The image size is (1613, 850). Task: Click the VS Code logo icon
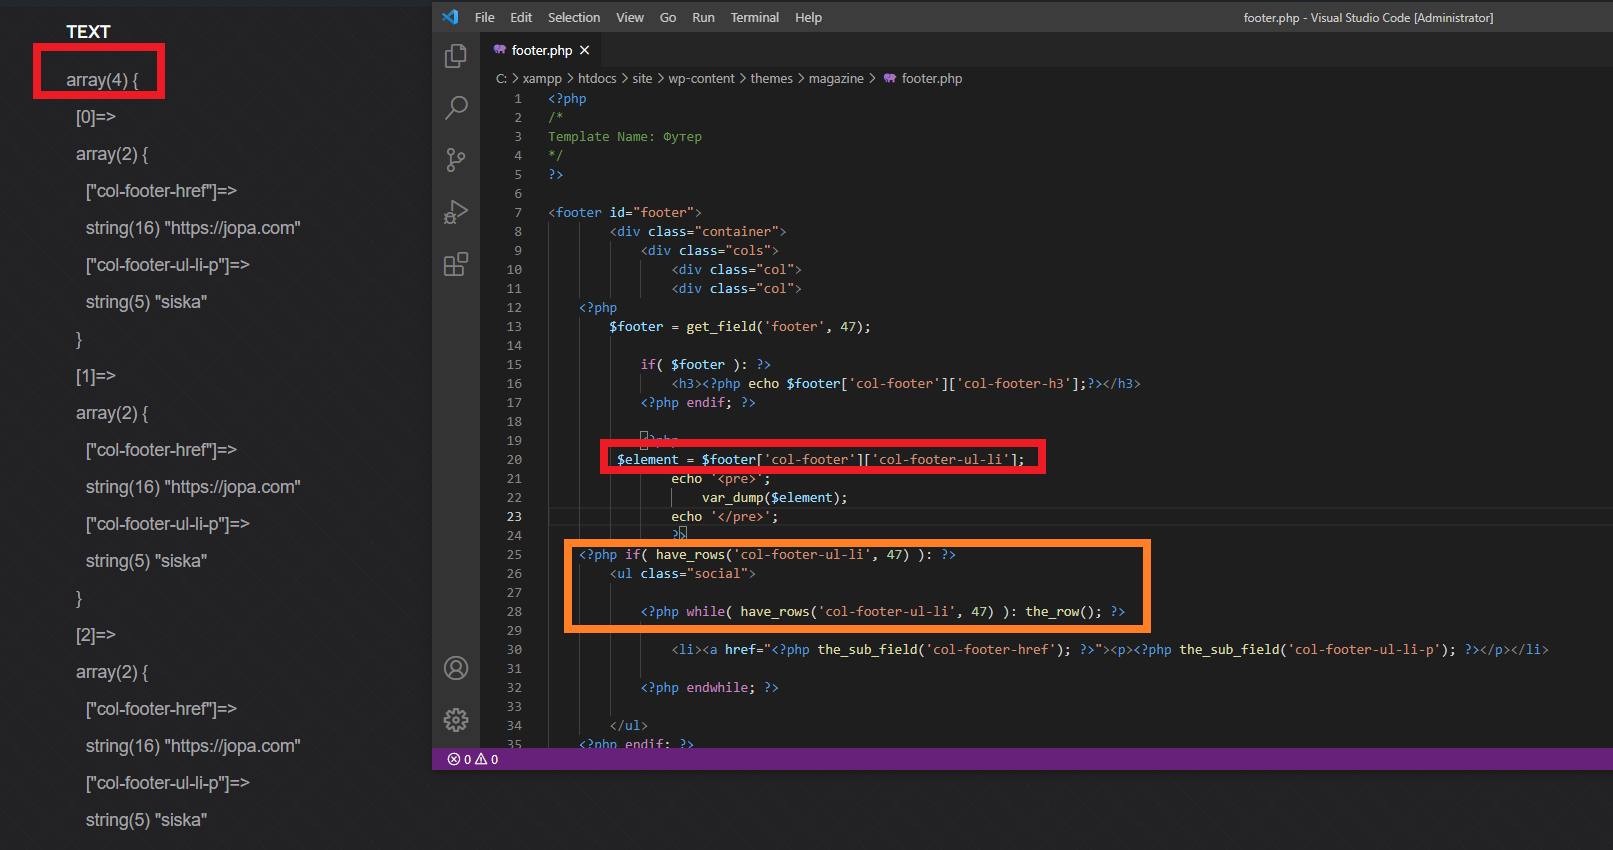[451, 17]
